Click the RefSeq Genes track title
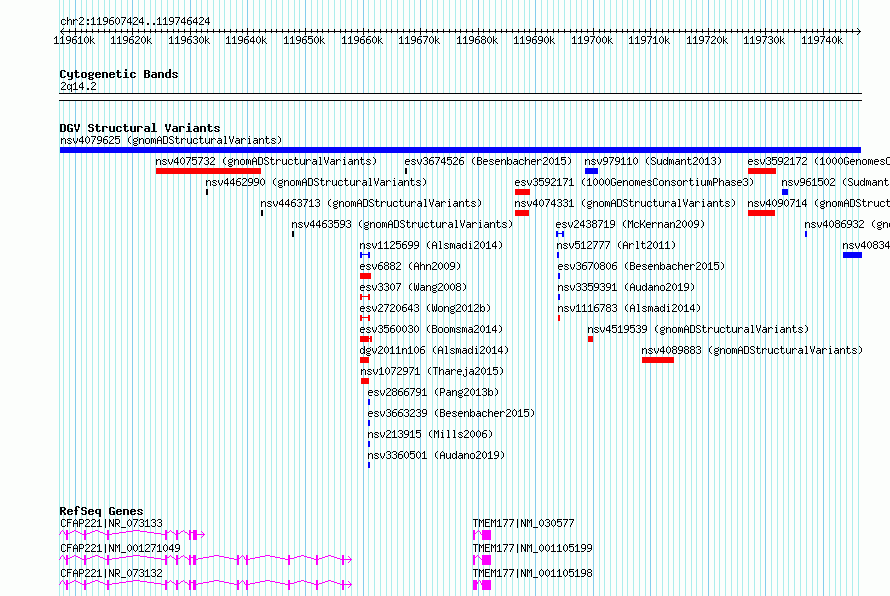Screen dimensions: 890x596 pyautogui.click(x=102, y=511)
